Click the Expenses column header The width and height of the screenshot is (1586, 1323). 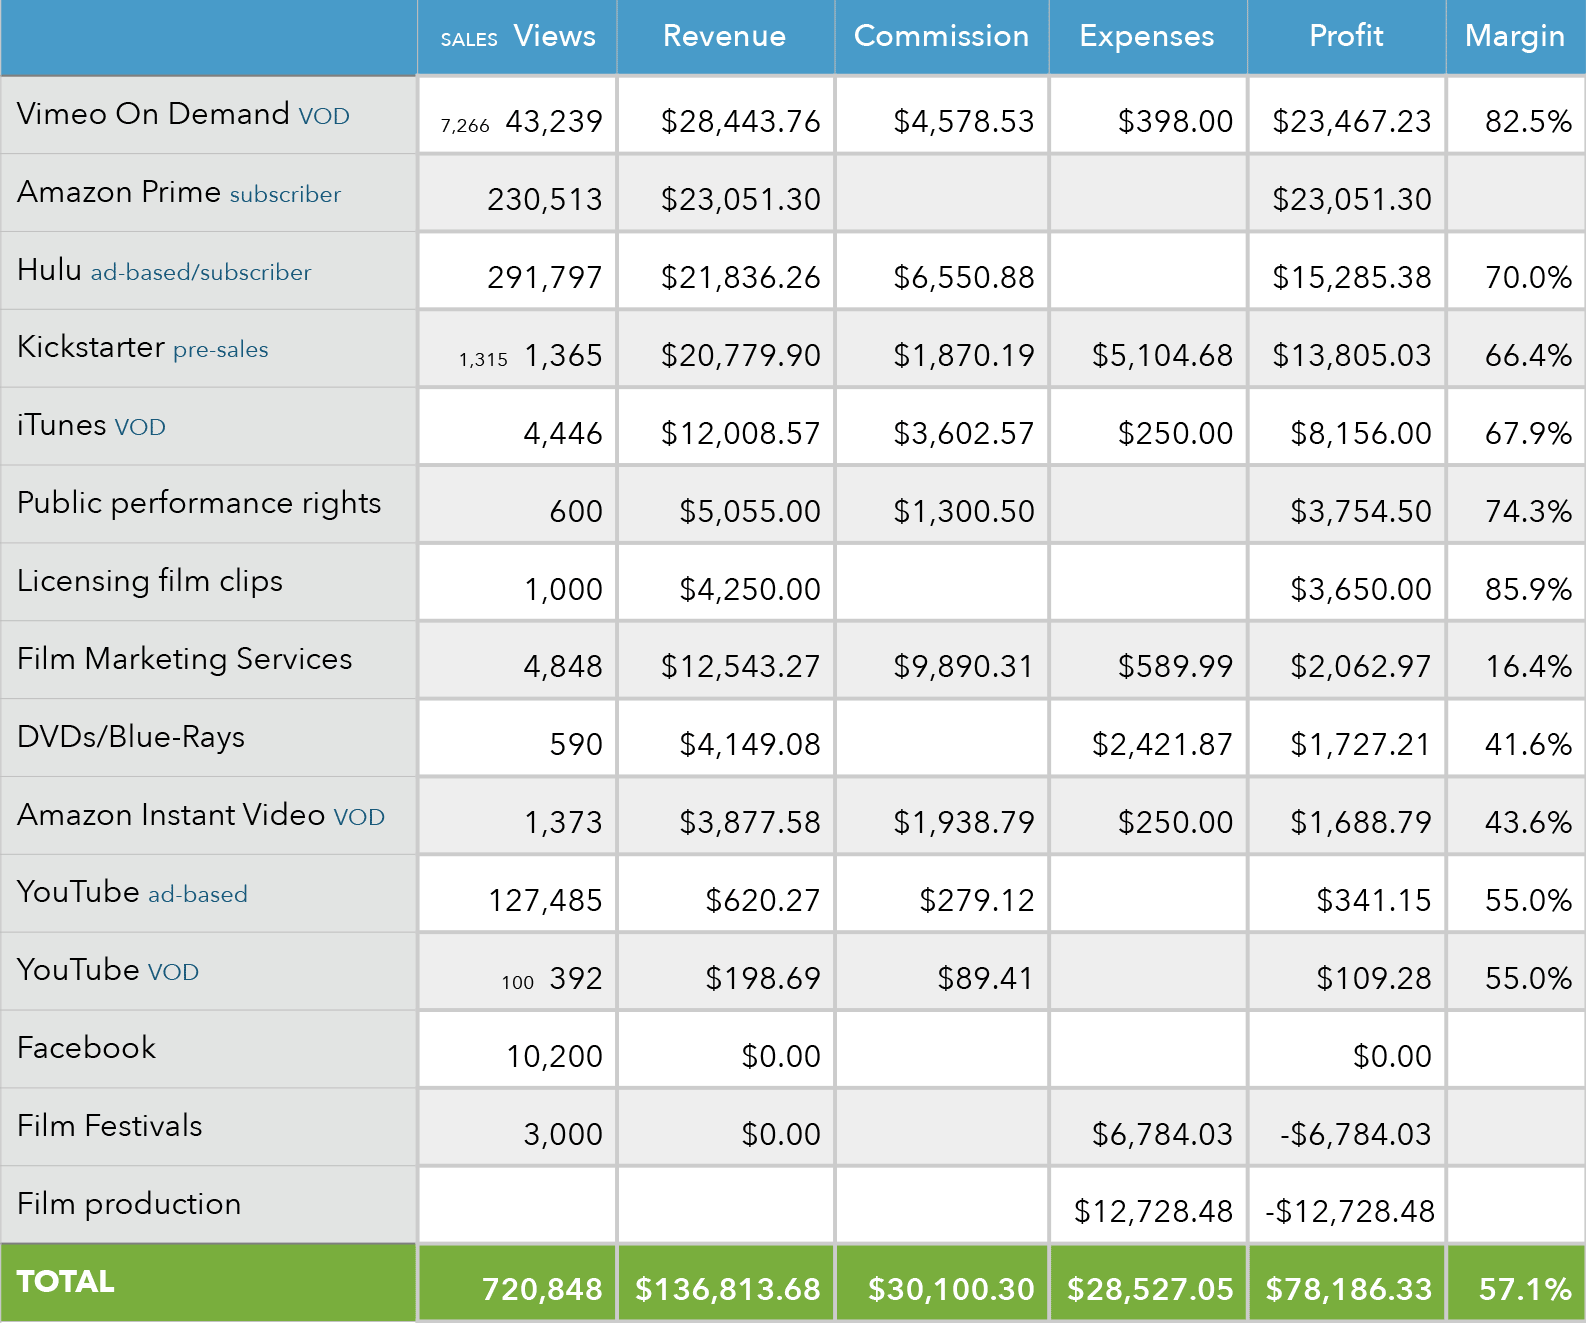pyautogui.click(x=1147, y=37)
